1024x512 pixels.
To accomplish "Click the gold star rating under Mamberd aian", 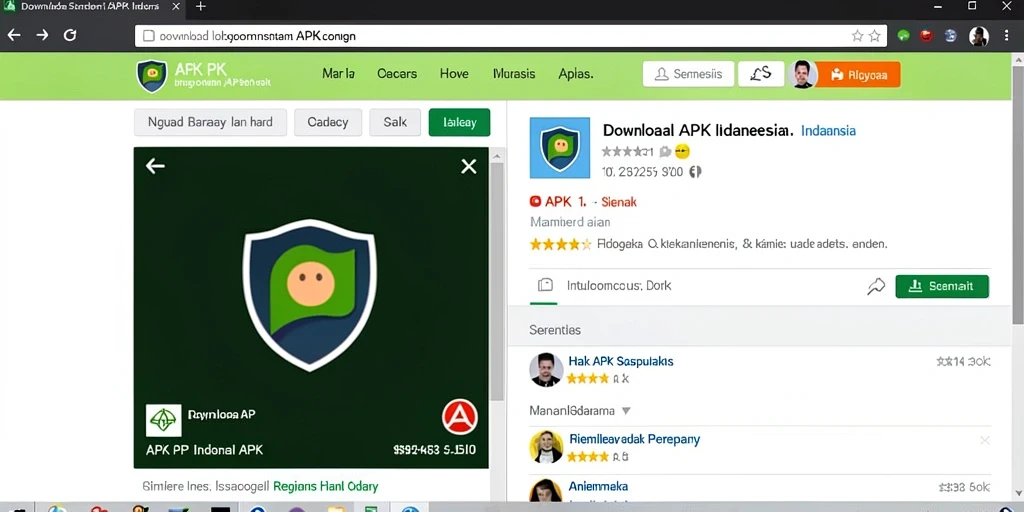I will (x=560, y=245).
